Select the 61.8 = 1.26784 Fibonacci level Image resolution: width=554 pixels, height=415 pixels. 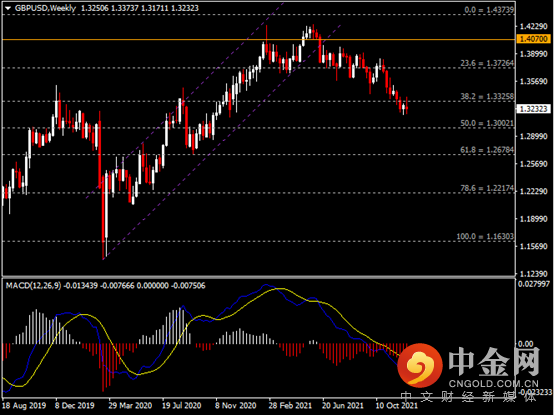tap(487, 150)
